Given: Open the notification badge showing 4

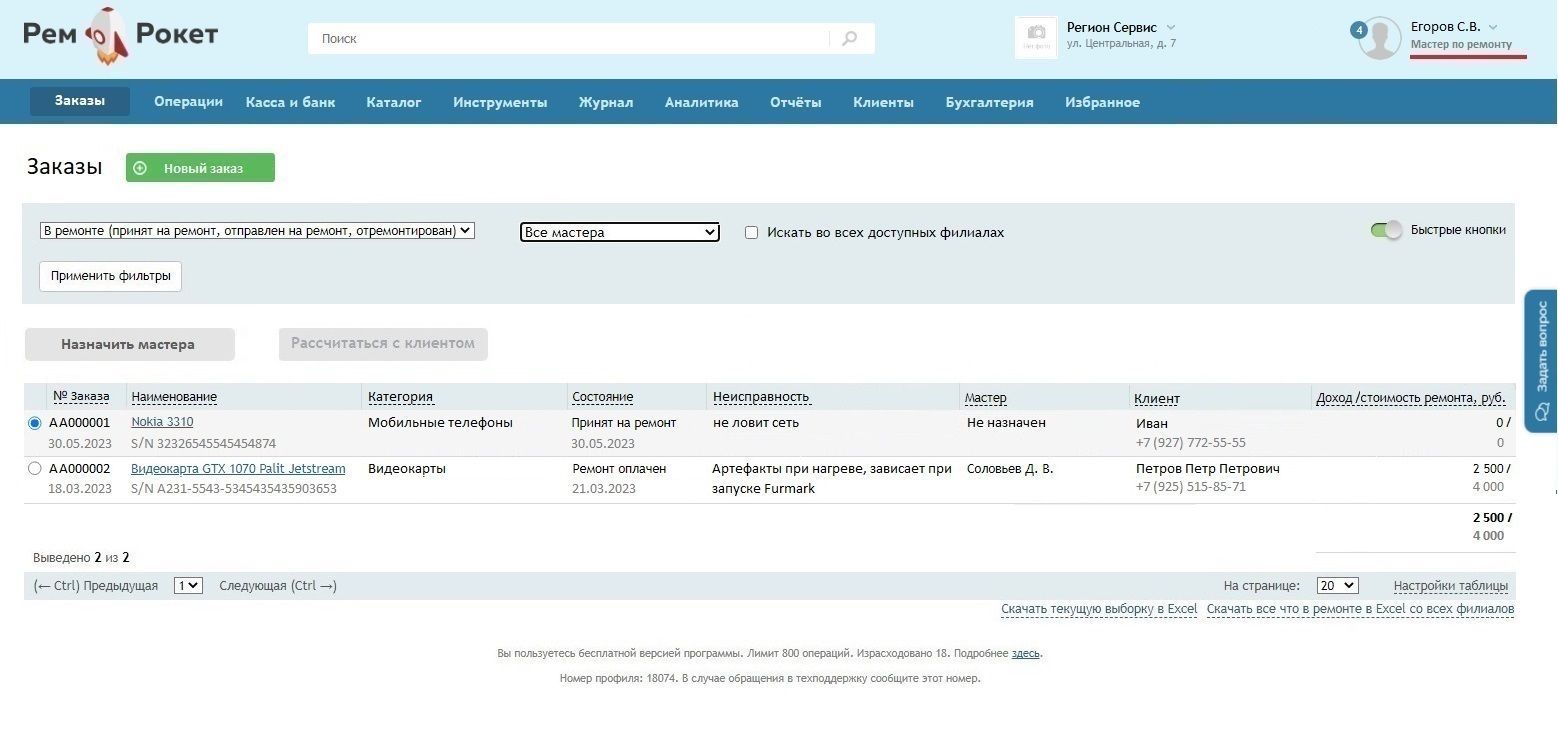Looking at the screenshot, I should pyautogui.click(x=1358, y=30).
